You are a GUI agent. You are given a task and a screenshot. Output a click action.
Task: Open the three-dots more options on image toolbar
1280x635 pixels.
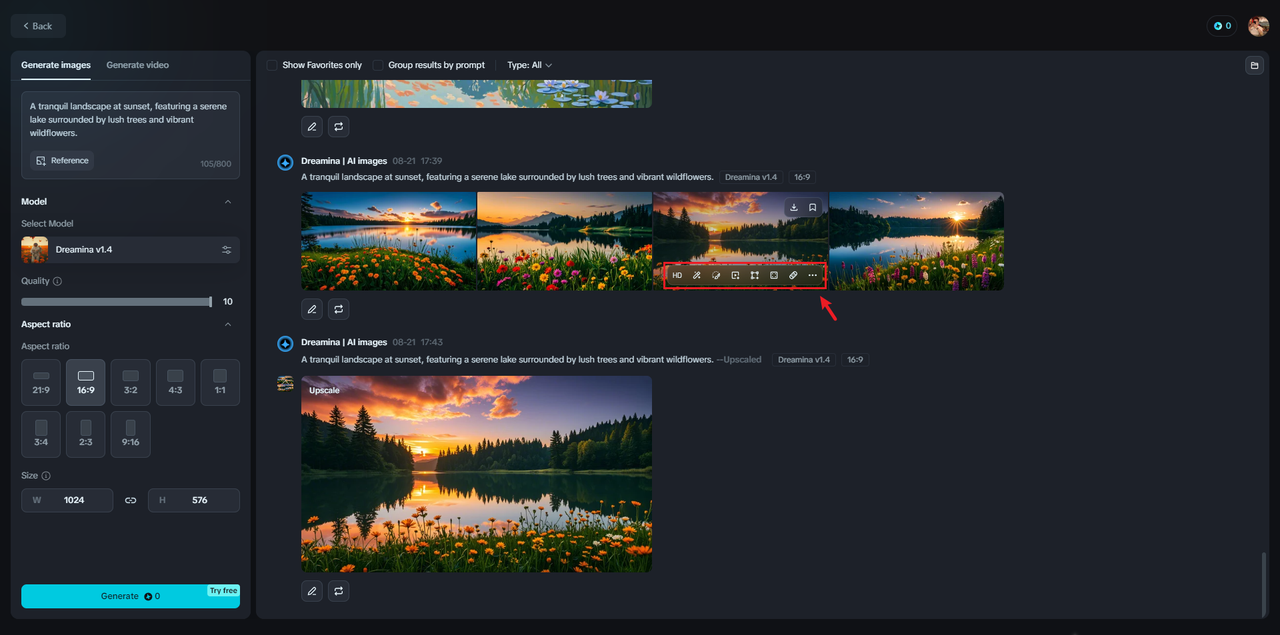coord(812,275)
